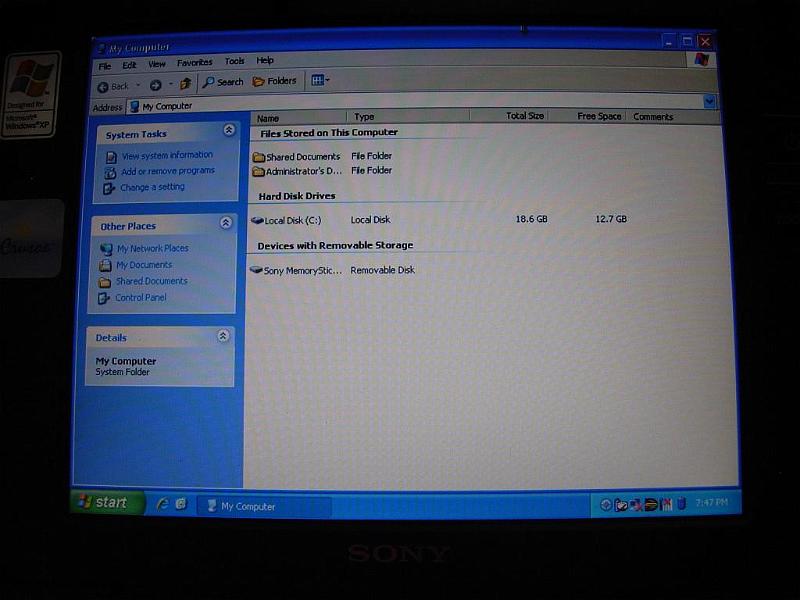The width and height of the screenshot is (800, 600).
Task: Click the system tray clock
Action: tap(711, 503)
